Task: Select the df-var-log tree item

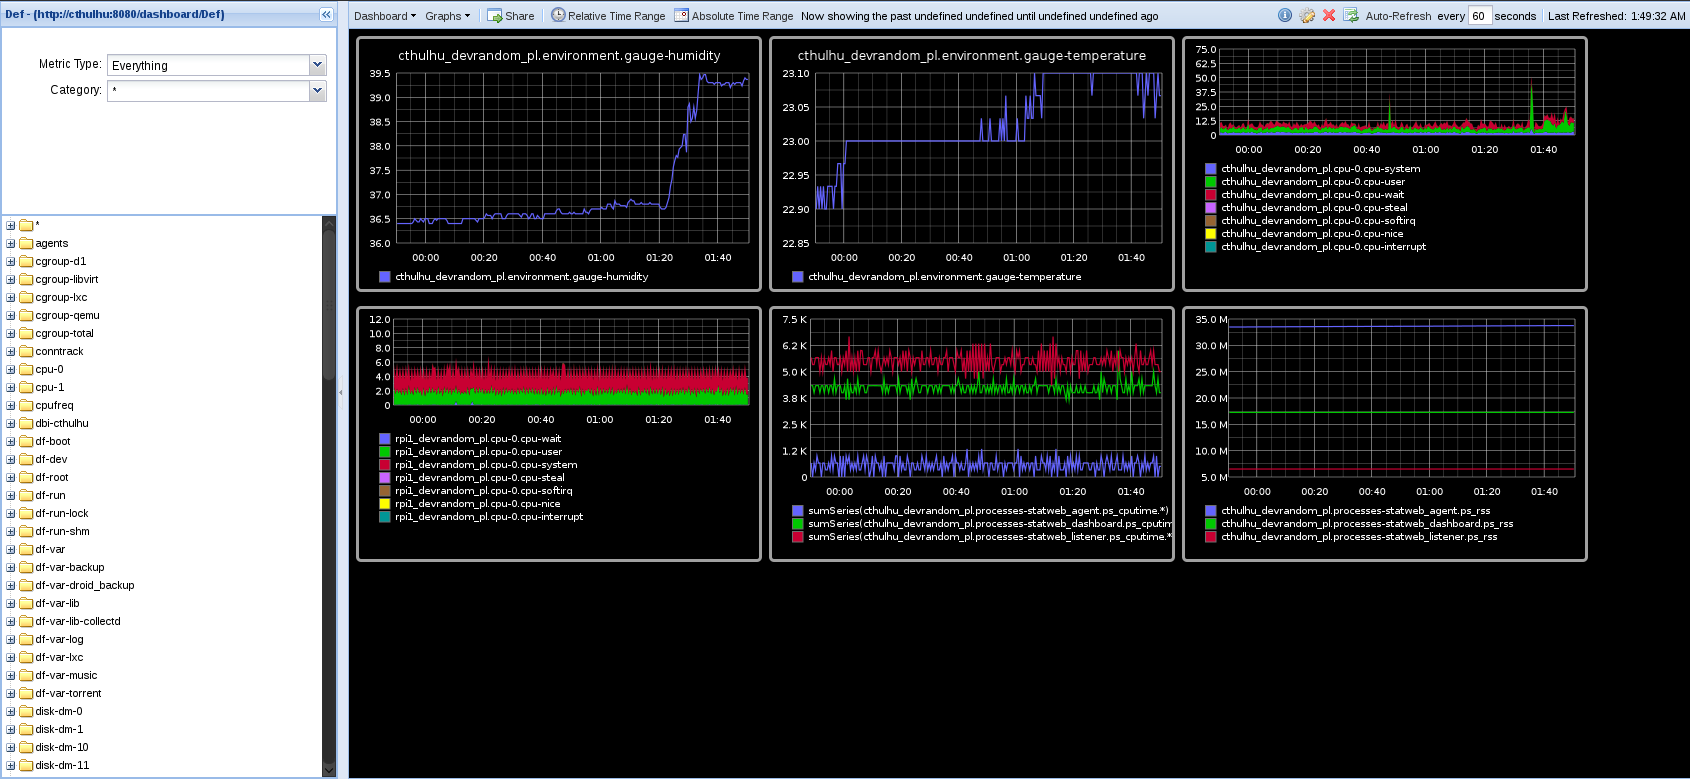Action: [x=59, y=639]
